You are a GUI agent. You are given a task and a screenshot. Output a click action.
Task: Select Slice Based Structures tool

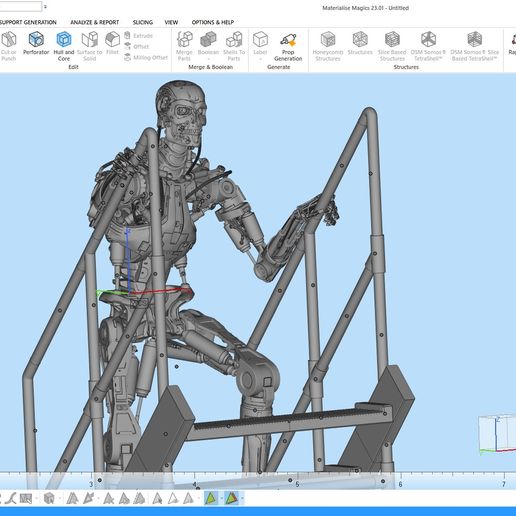[x=392, y=46]
